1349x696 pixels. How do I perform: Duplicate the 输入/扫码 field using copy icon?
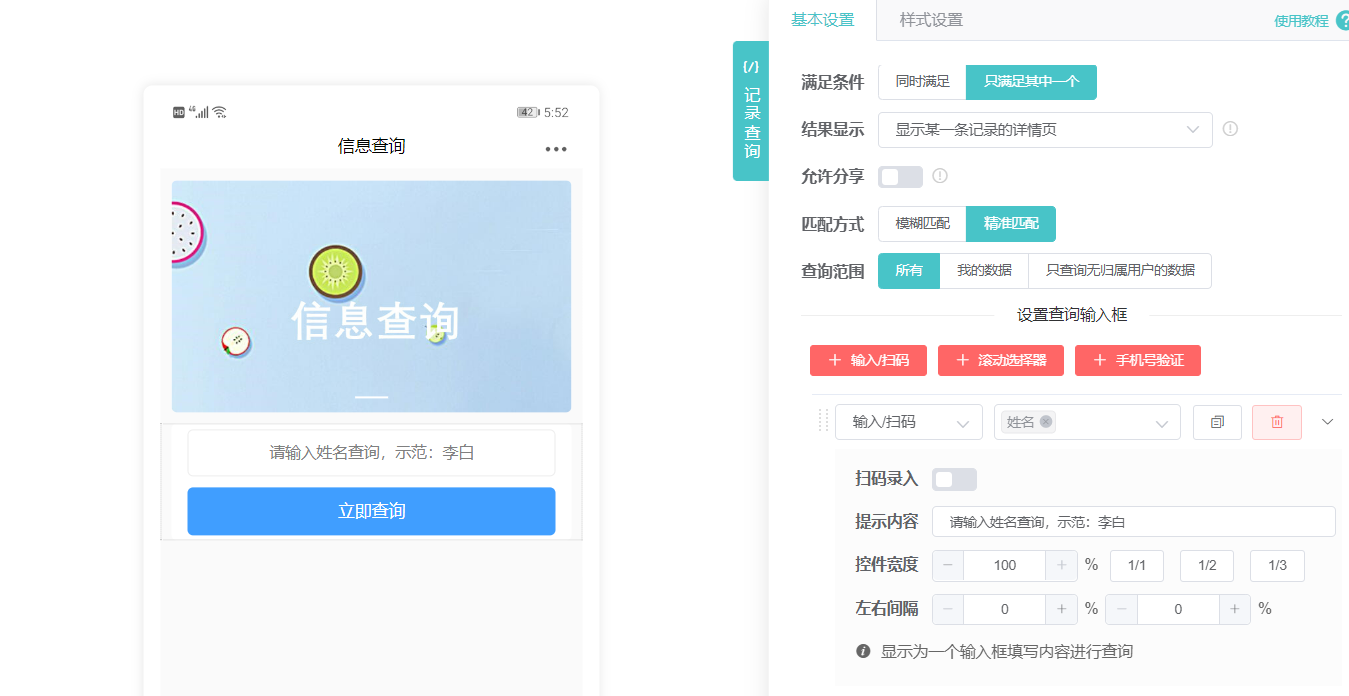click(1217, 421)
